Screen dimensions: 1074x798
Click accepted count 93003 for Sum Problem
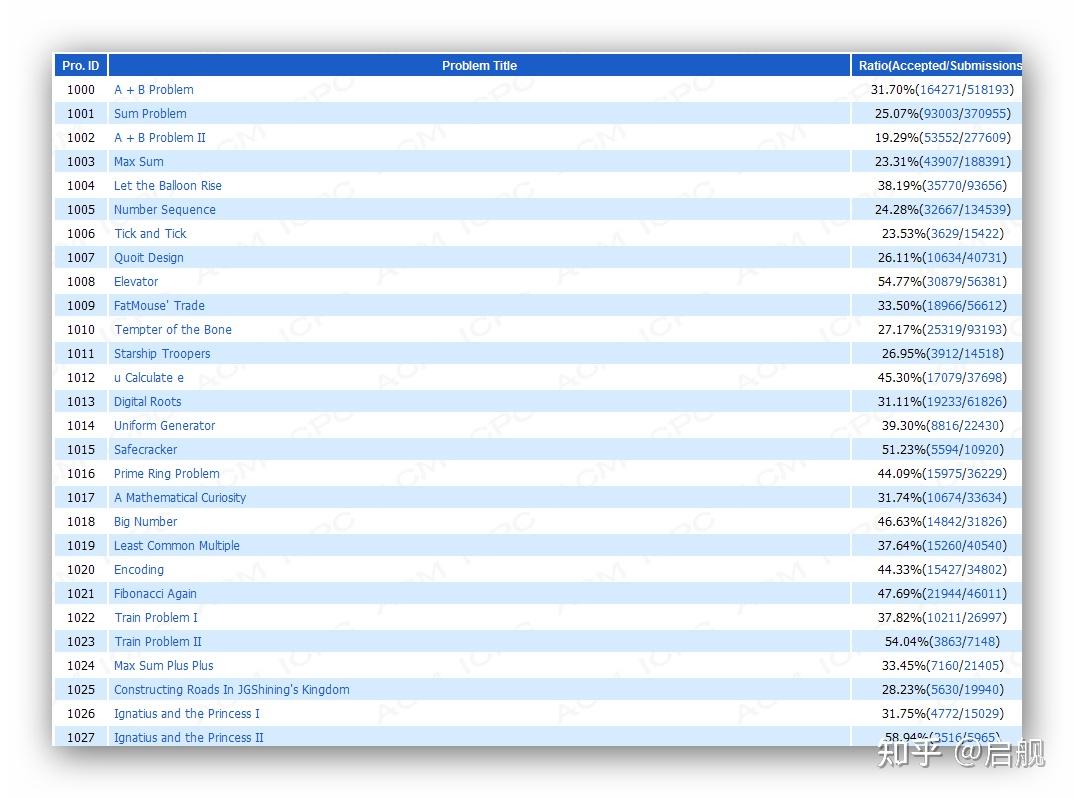point(942,114)
